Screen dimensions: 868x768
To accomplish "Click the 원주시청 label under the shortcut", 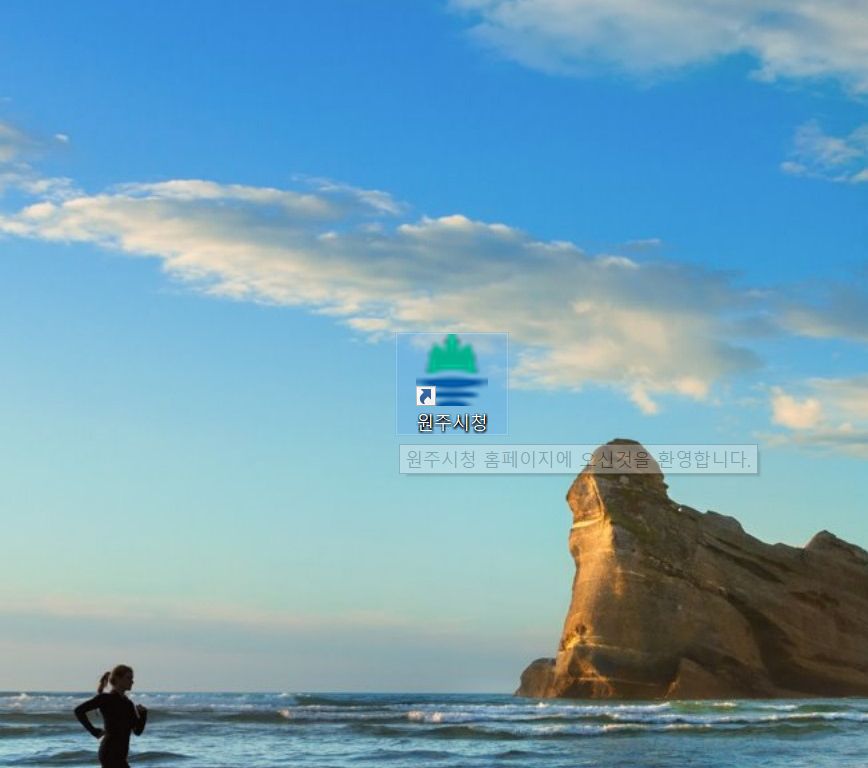I will 452,422.
